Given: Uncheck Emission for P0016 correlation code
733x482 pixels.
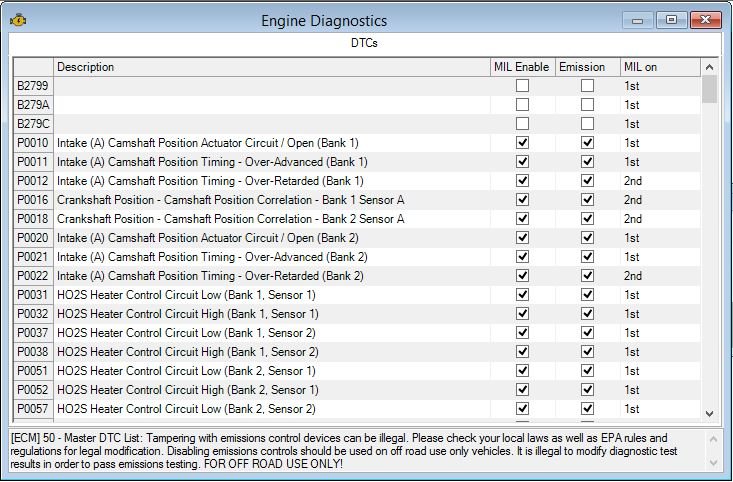Looking at the screenshot, I should (587, 200).
